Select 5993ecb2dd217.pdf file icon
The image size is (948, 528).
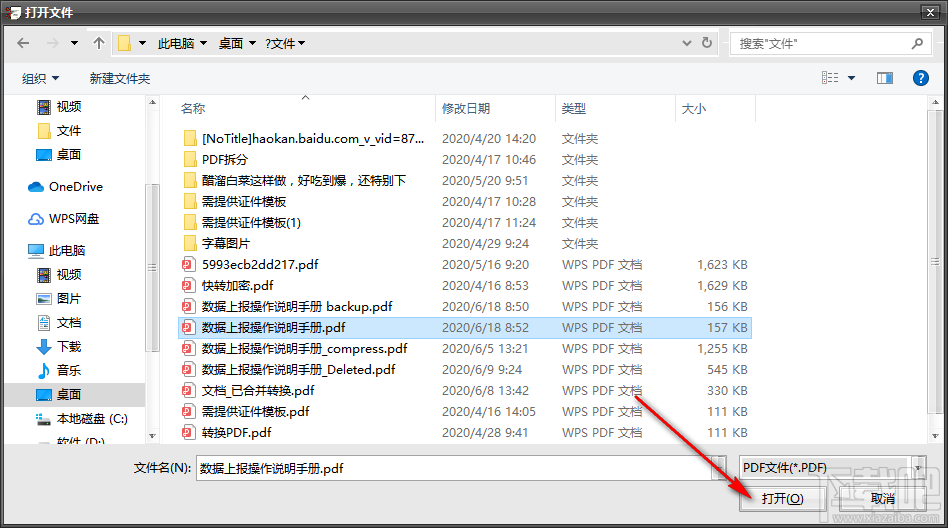point(189,264)
